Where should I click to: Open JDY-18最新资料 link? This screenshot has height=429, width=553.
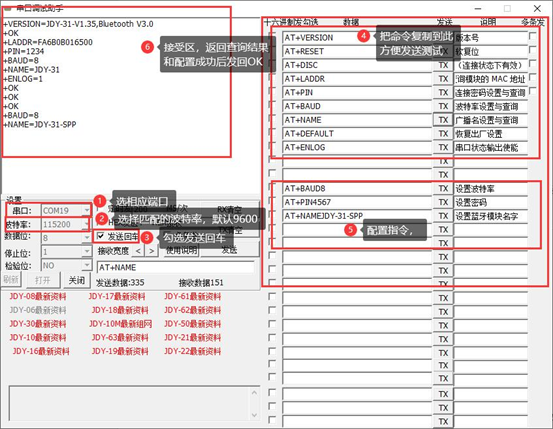coord(120,310)
